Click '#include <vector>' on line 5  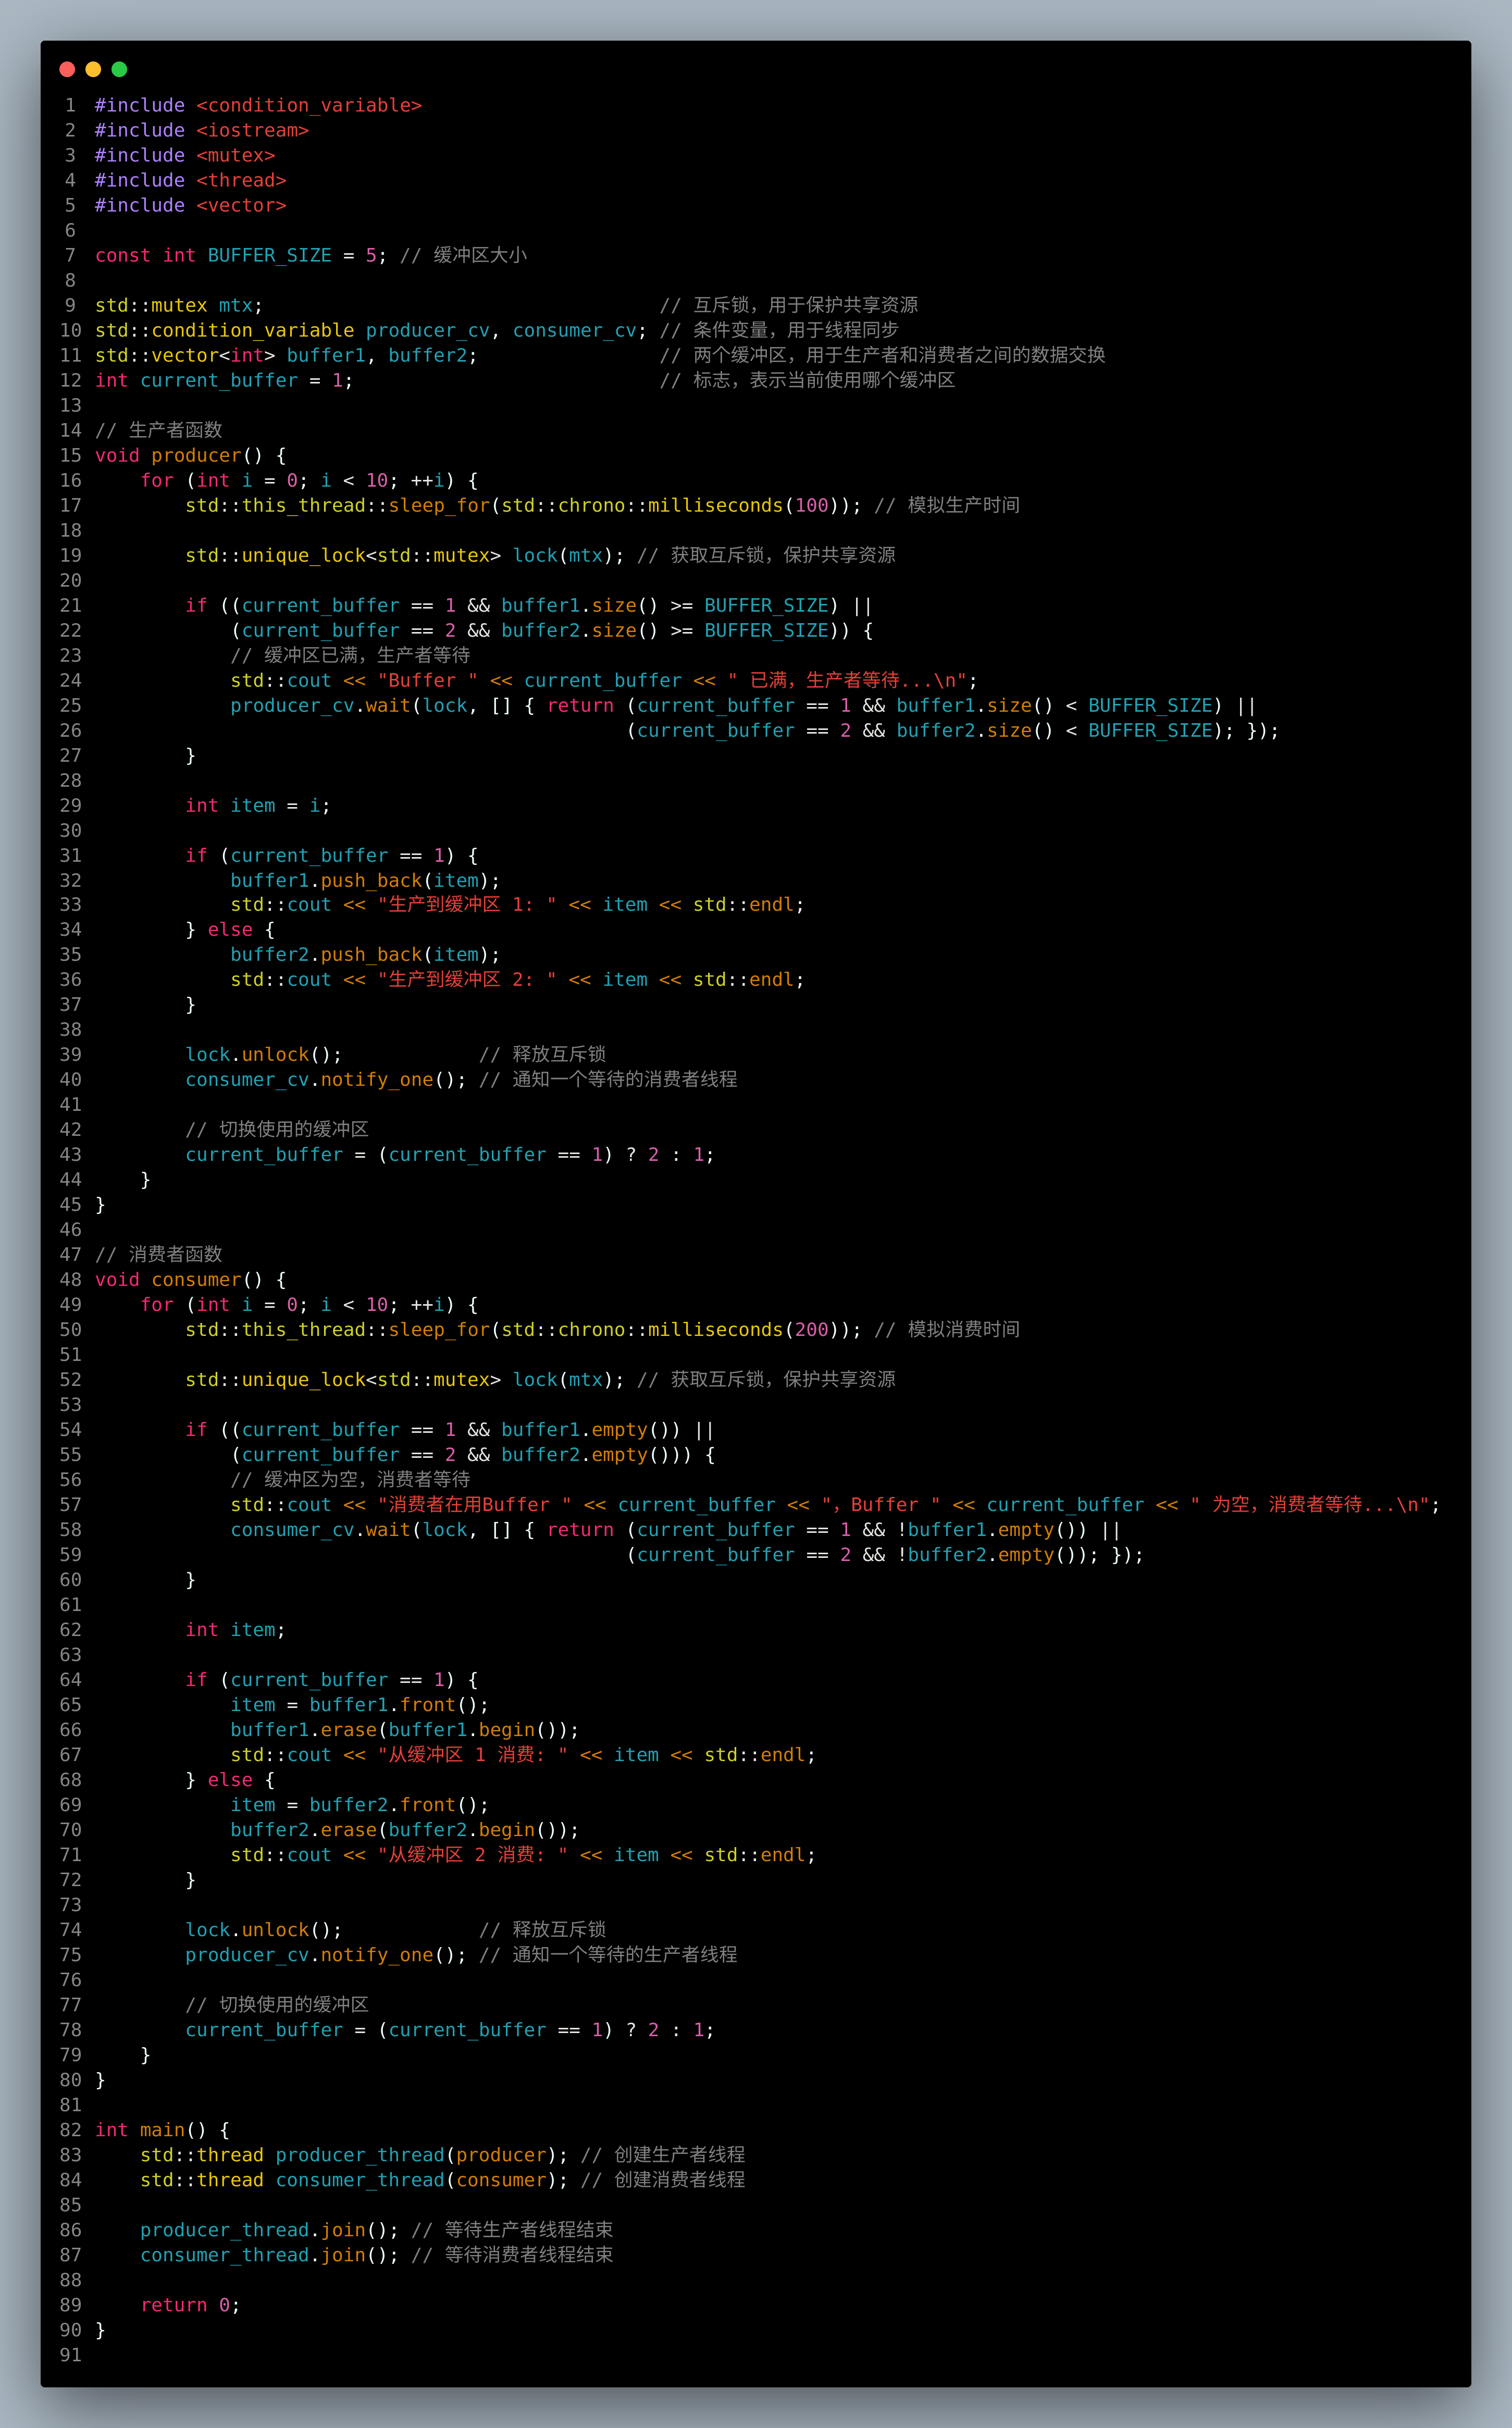coord(191,205)
